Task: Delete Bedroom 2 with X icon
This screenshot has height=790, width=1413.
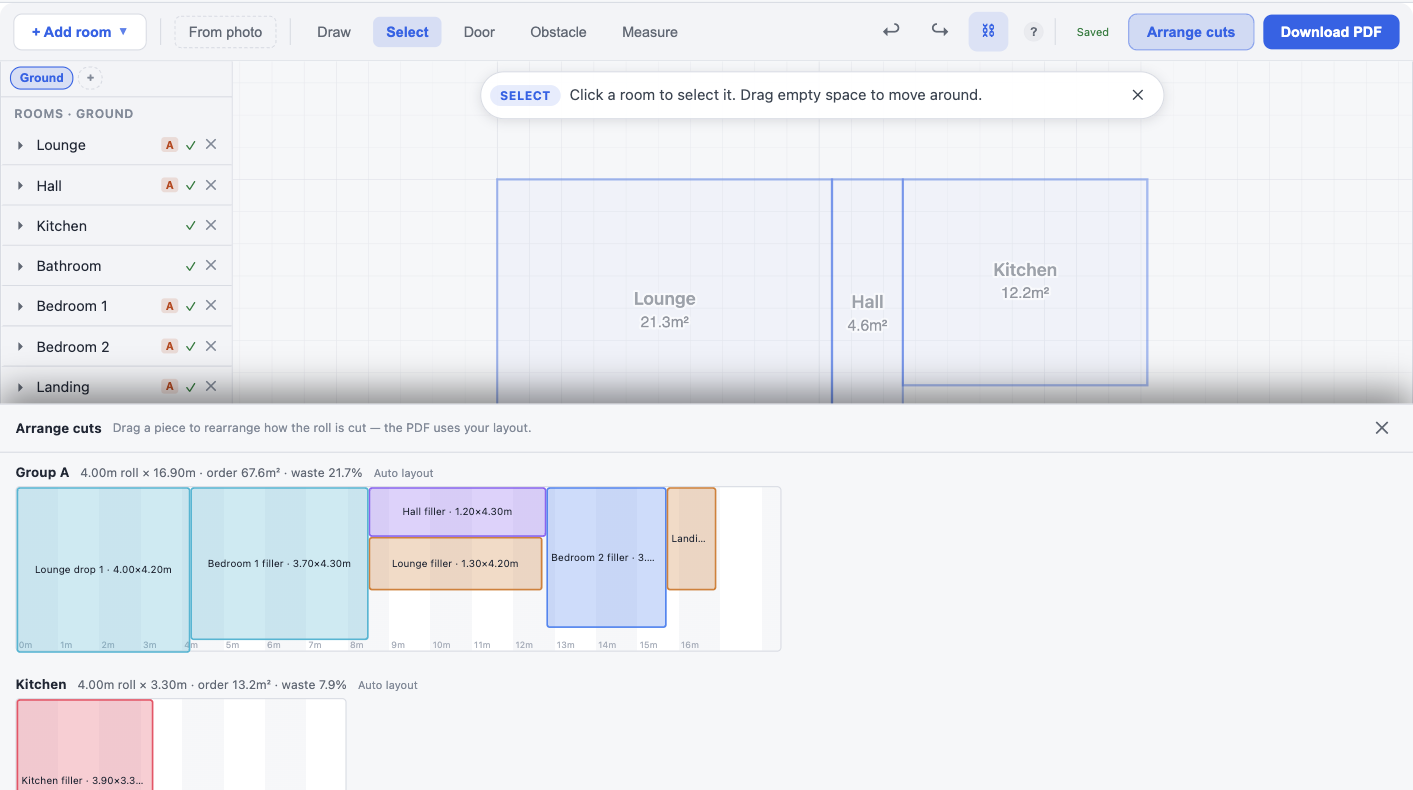Action: coord(211,346)
